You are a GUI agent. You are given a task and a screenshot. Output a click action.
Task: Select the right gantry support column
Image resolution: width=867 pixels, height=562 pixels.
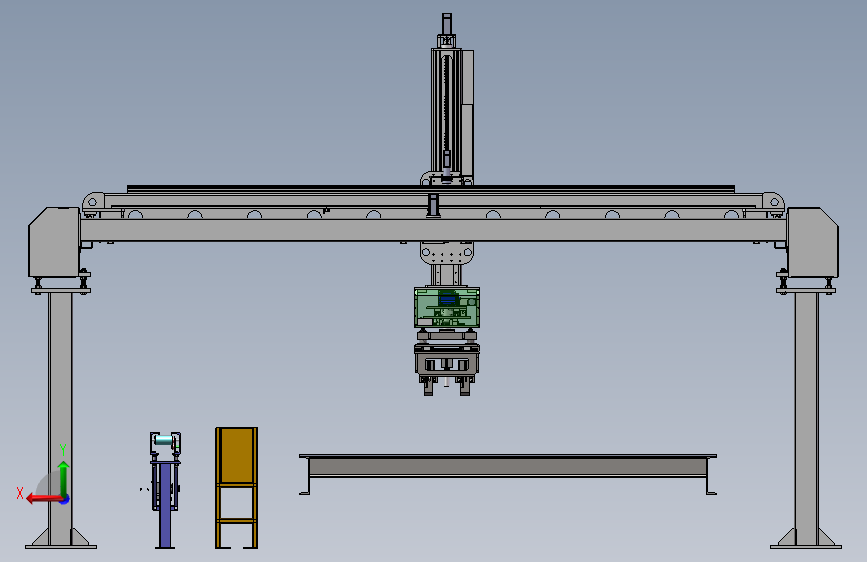pyautogui.click(x=807, y=418)
